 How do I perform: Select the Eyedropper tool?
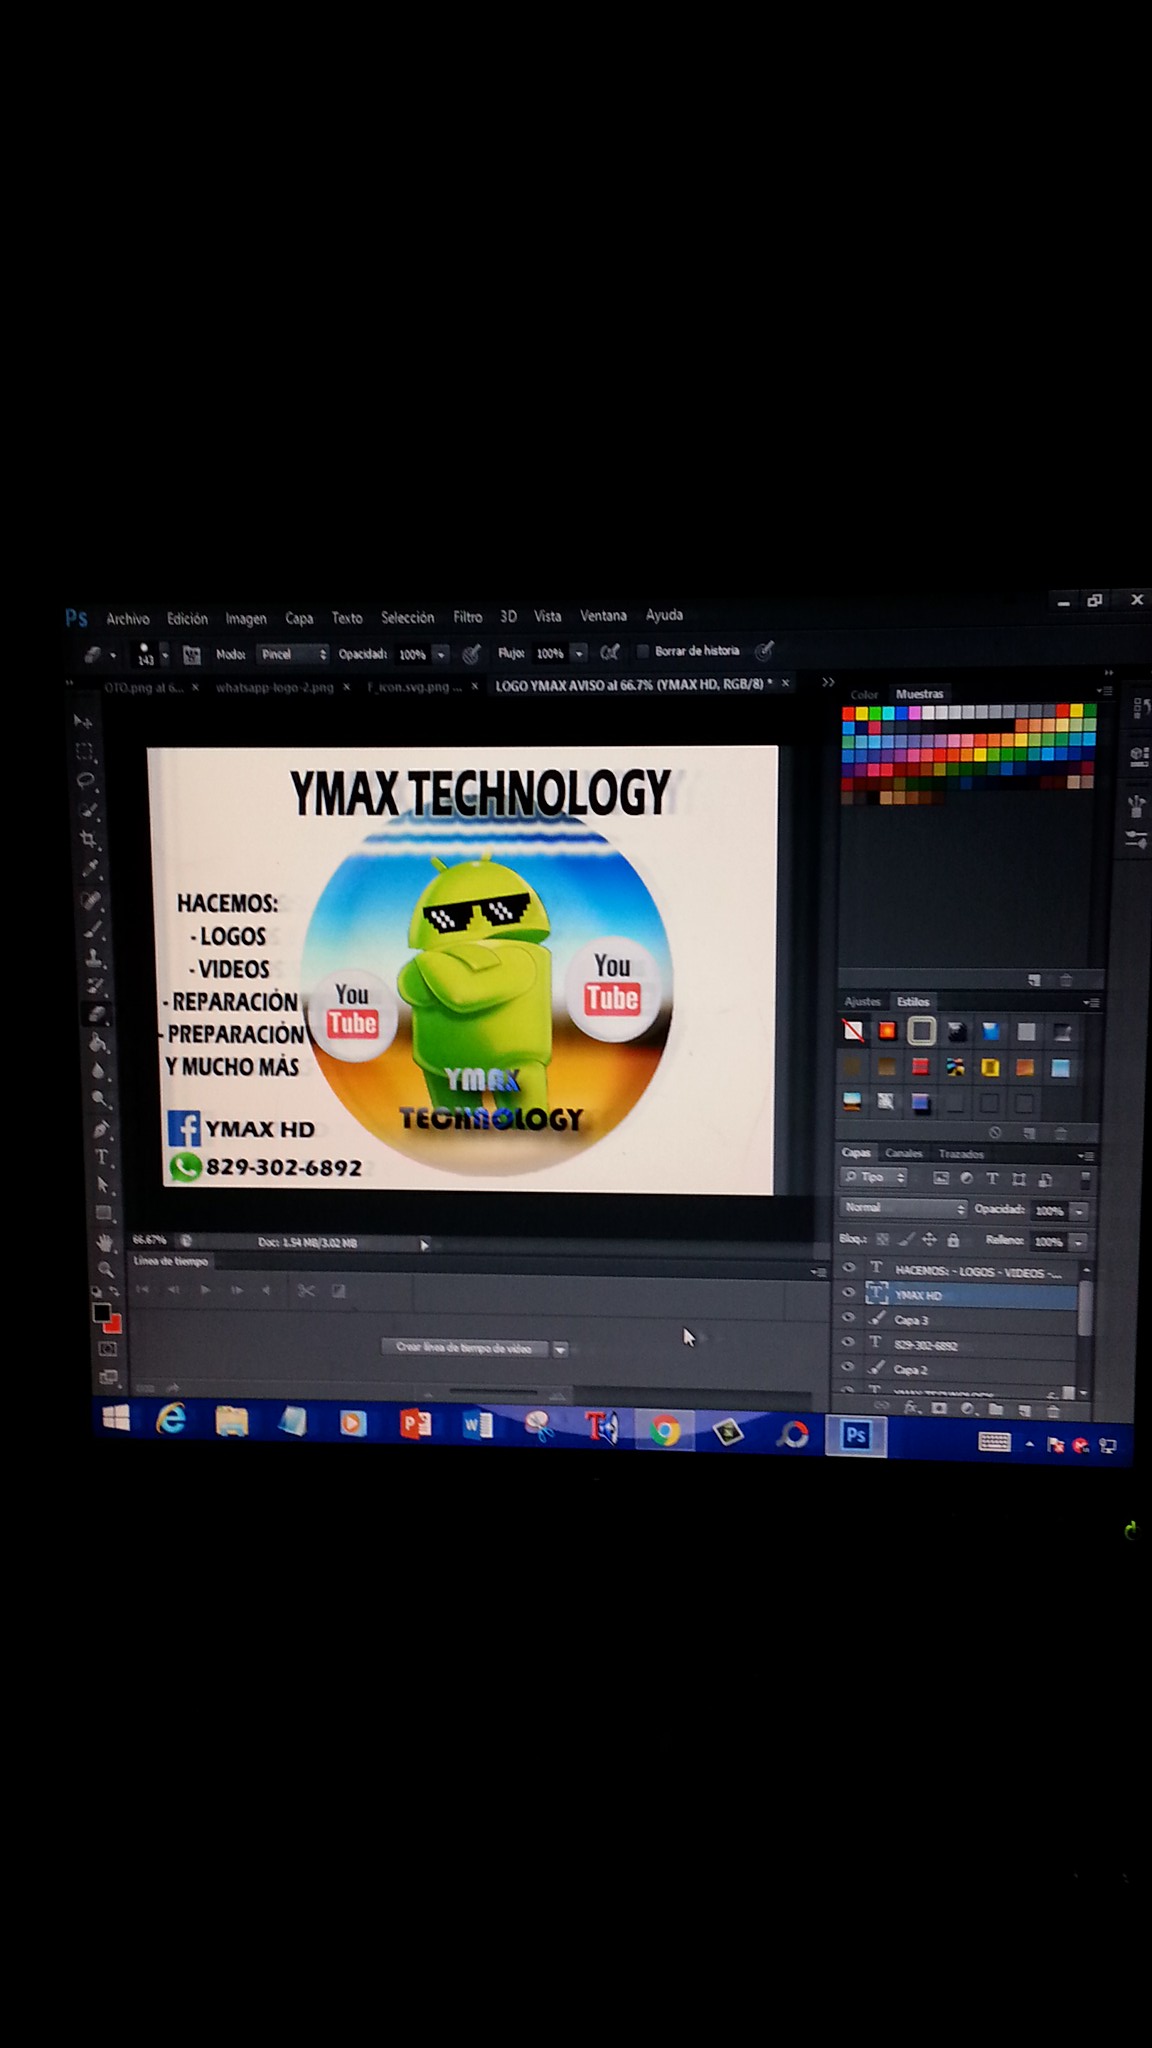[90, 868]
